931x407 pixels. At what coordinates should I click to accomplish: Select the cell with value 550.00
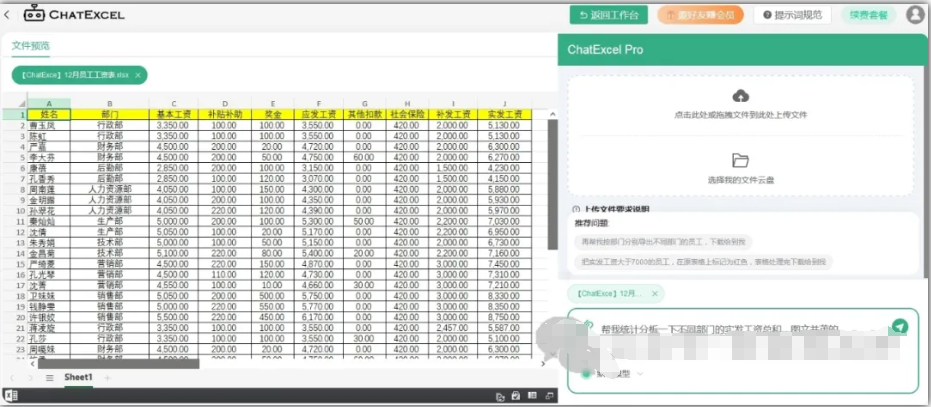point(272,306)
